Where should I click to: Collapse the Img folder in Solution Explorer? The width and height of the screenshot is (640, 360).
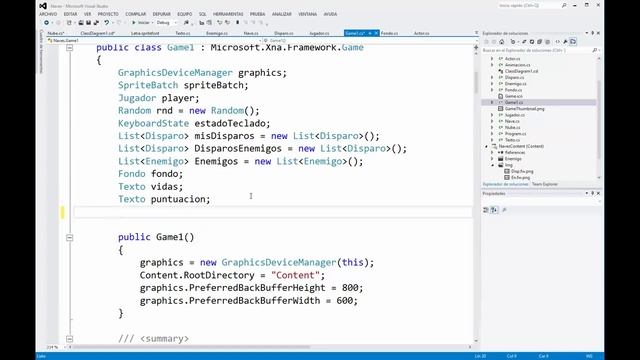click(x=492, y=165)
